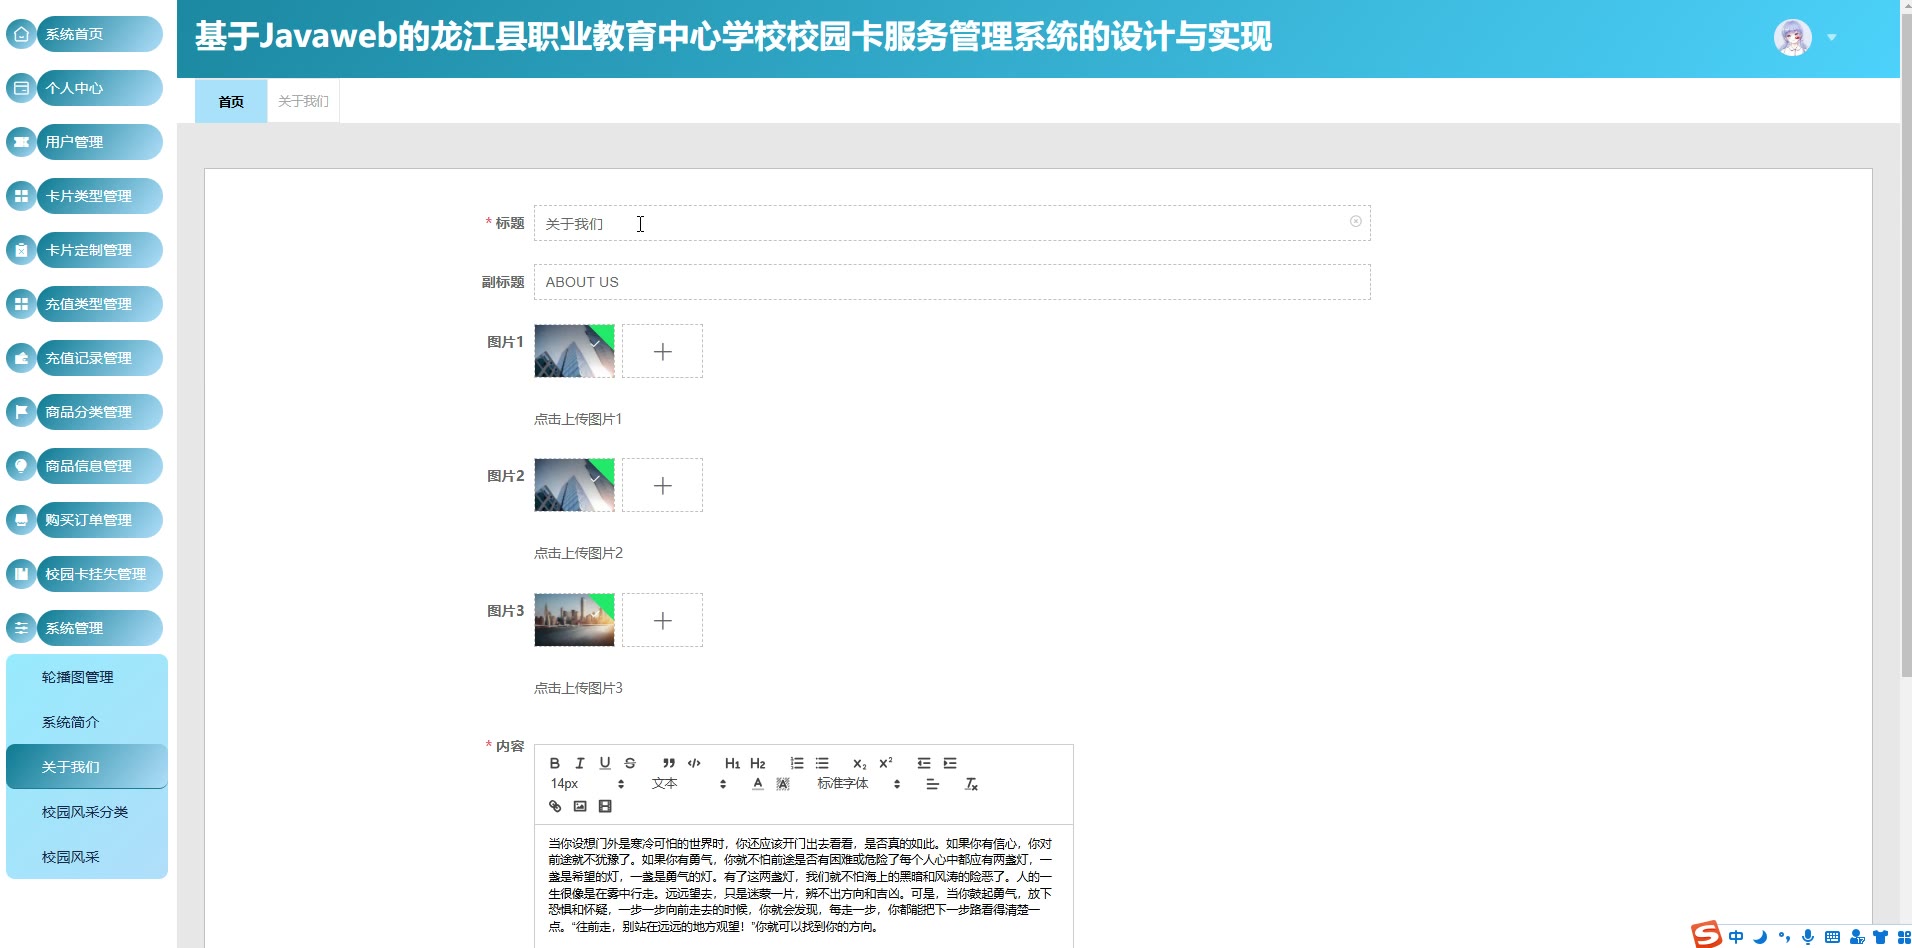Apply subscript formatting
The image size is (1912, 948).
coord(859,763)
